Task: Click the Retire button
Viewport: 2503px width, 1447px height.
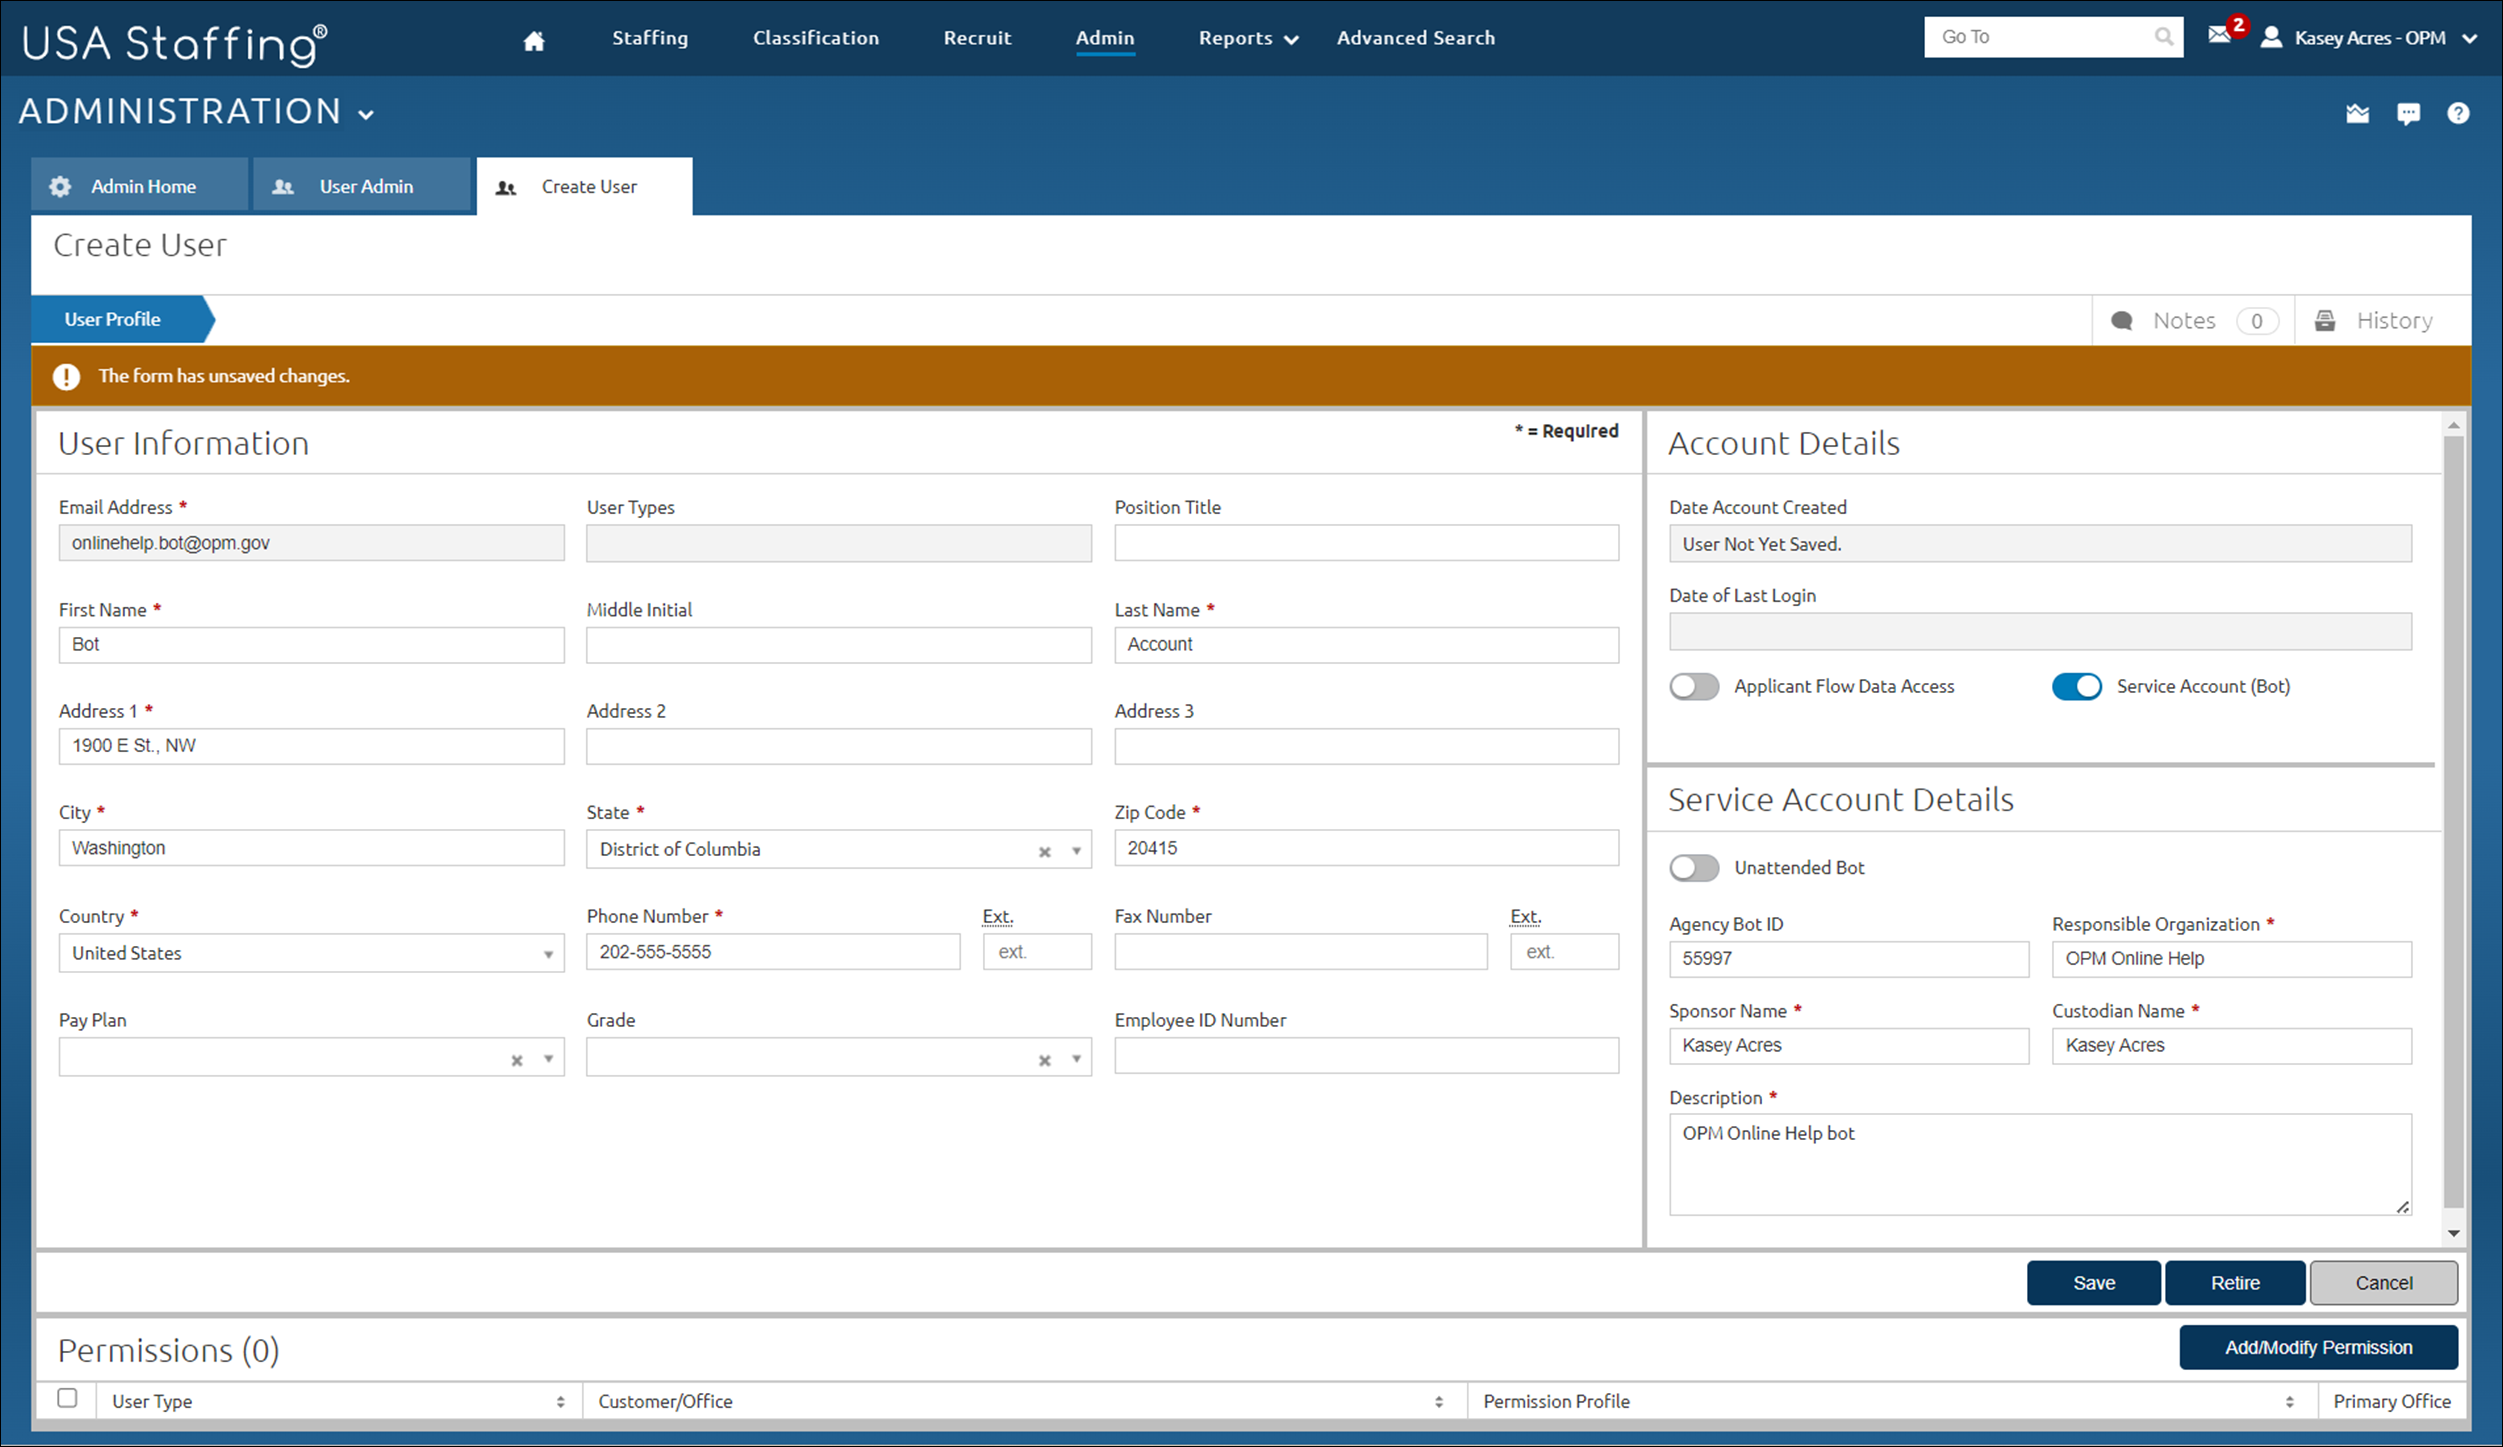Action: click(2235, 1283)
